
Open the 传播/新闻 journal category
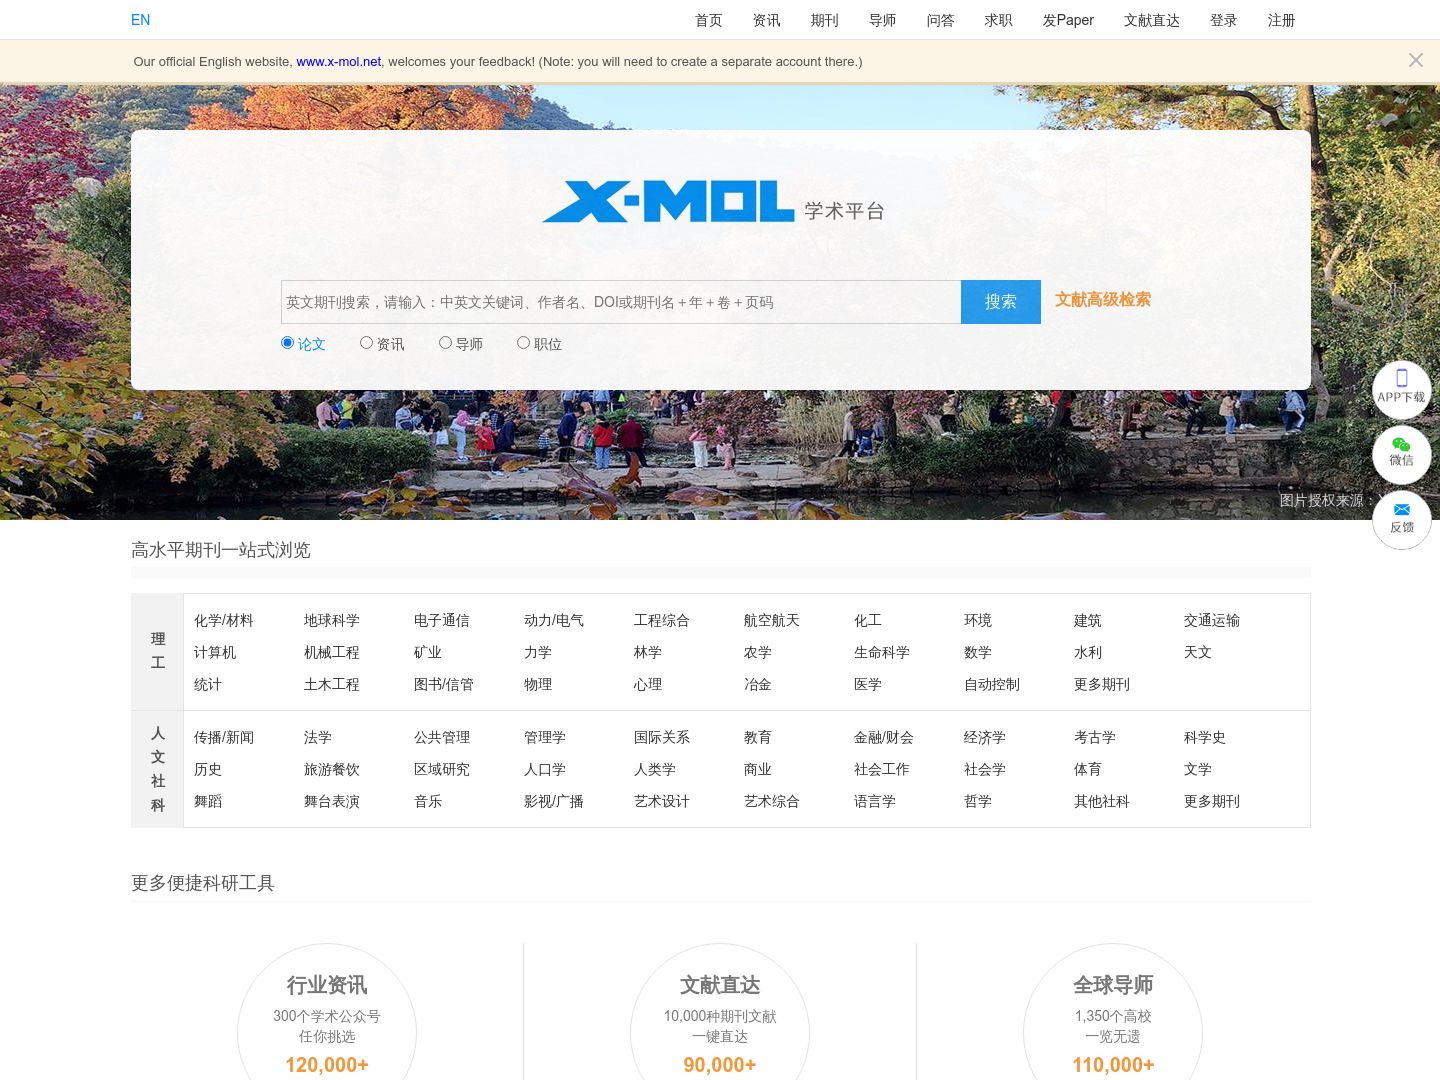[224, 737]
